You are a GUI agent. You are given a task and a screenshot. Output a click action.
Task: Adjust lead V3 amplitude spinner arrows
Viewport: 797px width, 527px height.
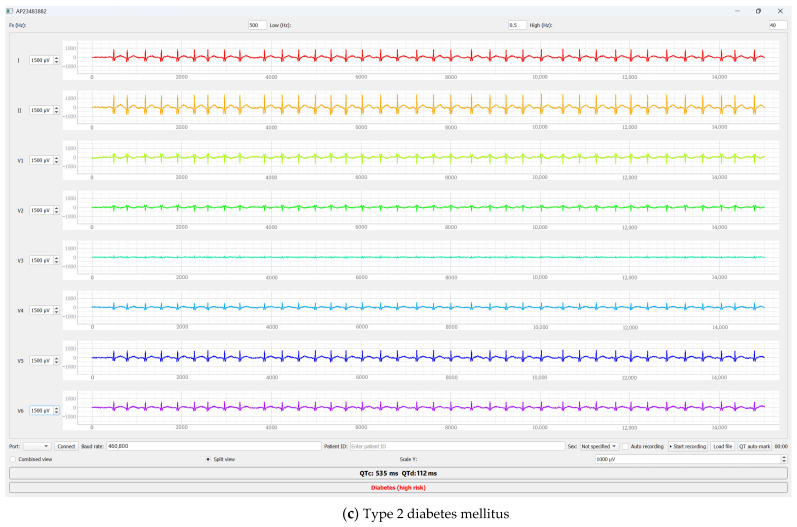coord(56,260)
